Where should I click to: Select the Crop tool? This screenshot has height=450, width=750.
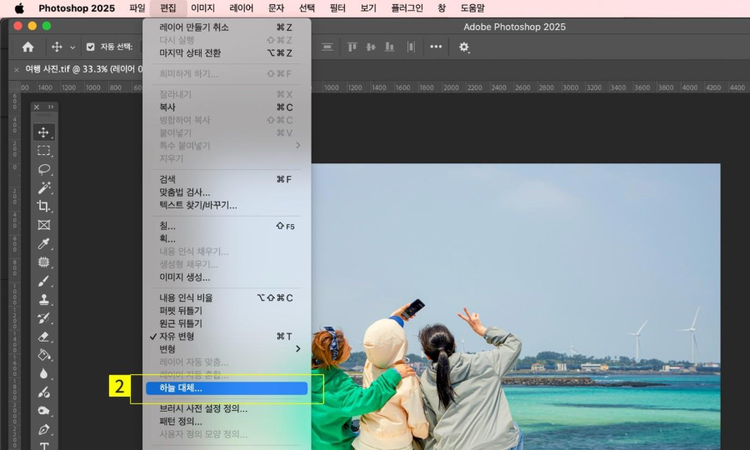[x=44, y=206]
